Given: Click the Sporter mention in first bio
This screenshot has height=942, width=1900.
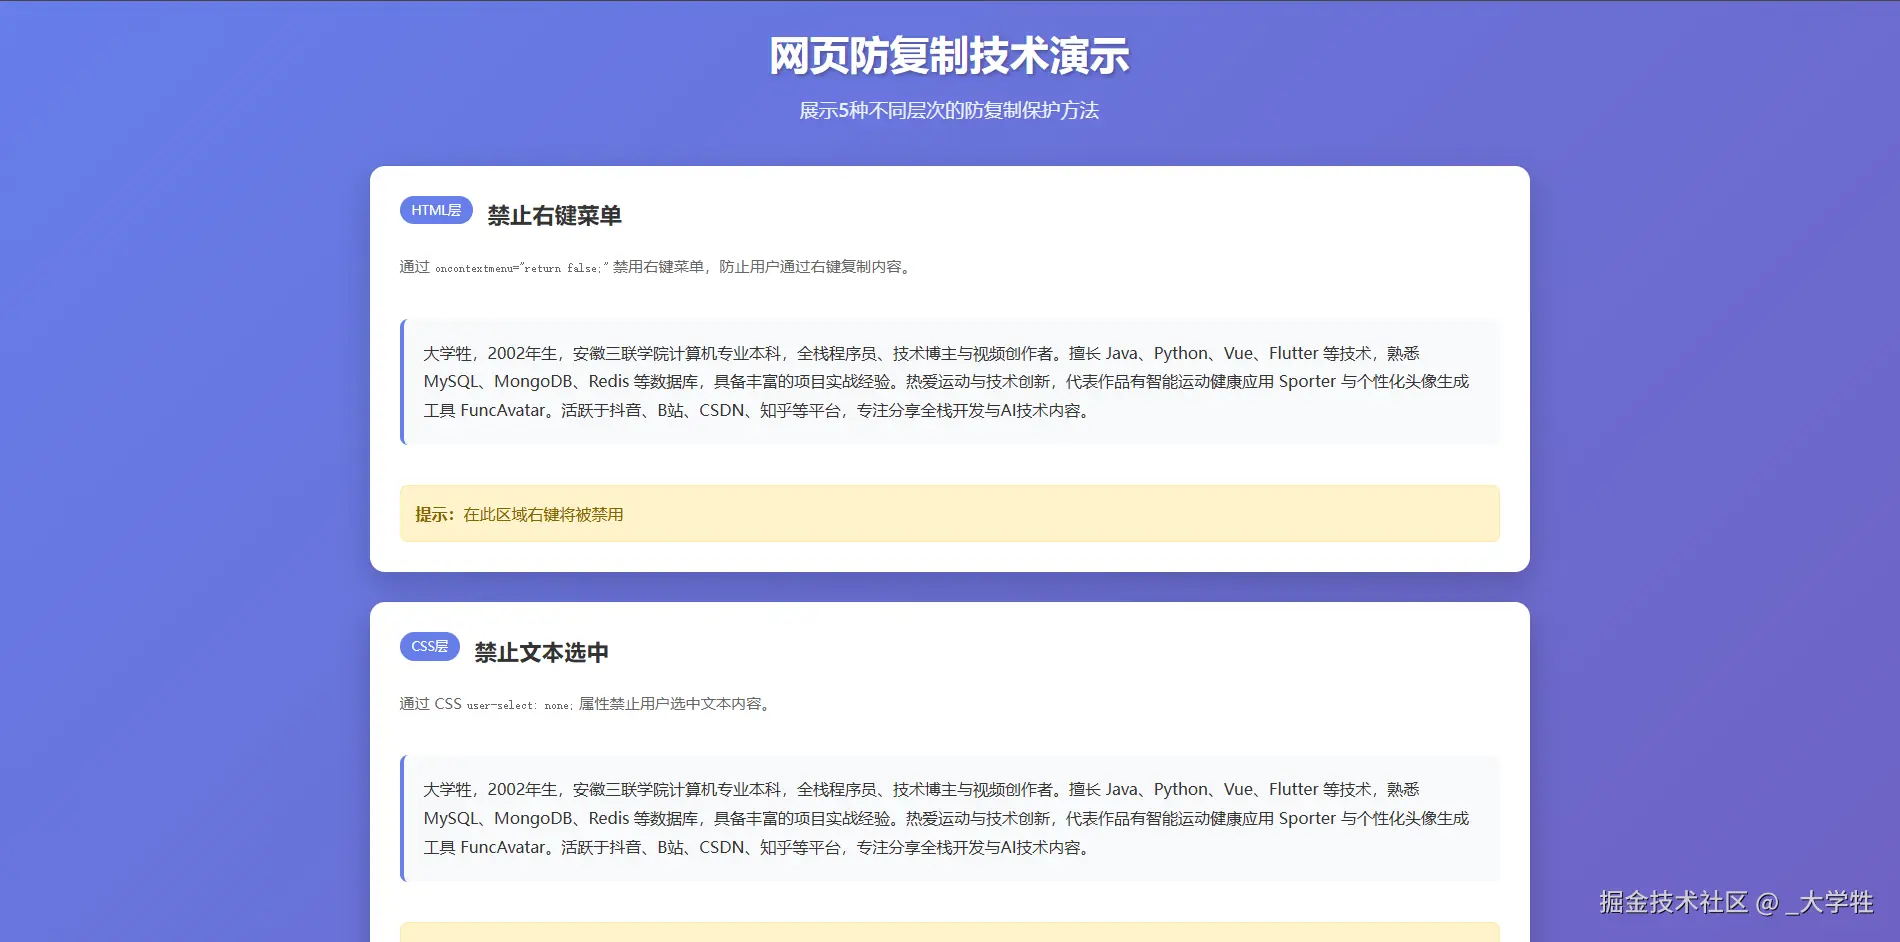Looking at the screenshot, I should [1306, 381].
